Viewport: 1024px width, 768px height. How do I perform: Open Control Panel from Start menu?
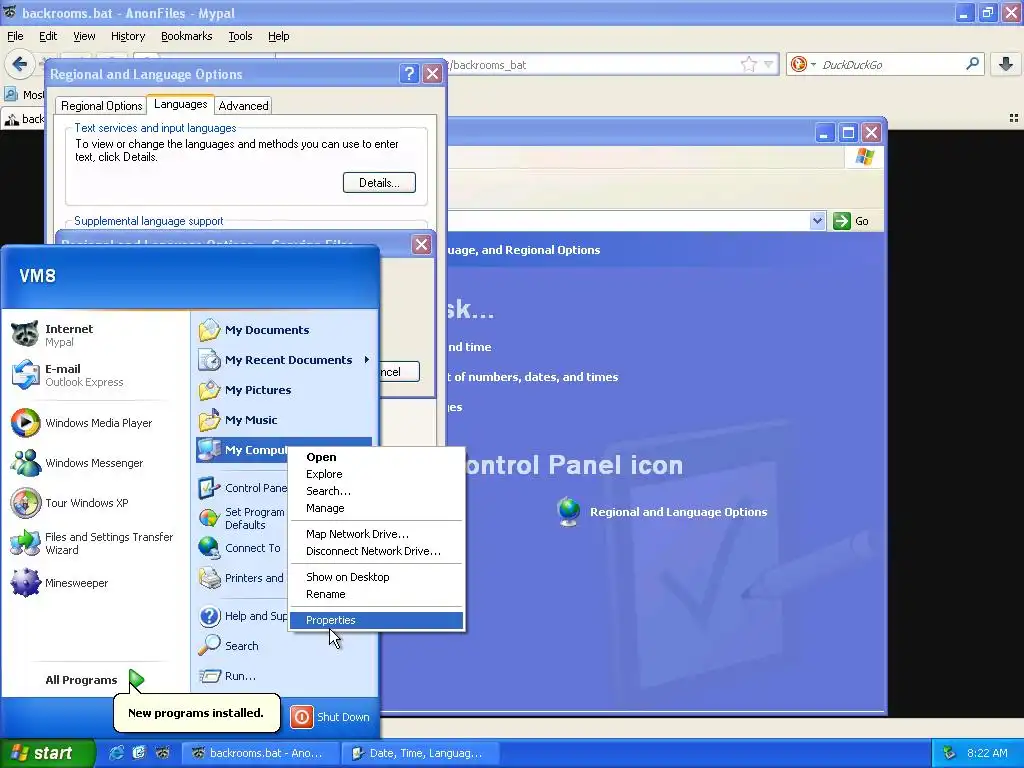242,488
